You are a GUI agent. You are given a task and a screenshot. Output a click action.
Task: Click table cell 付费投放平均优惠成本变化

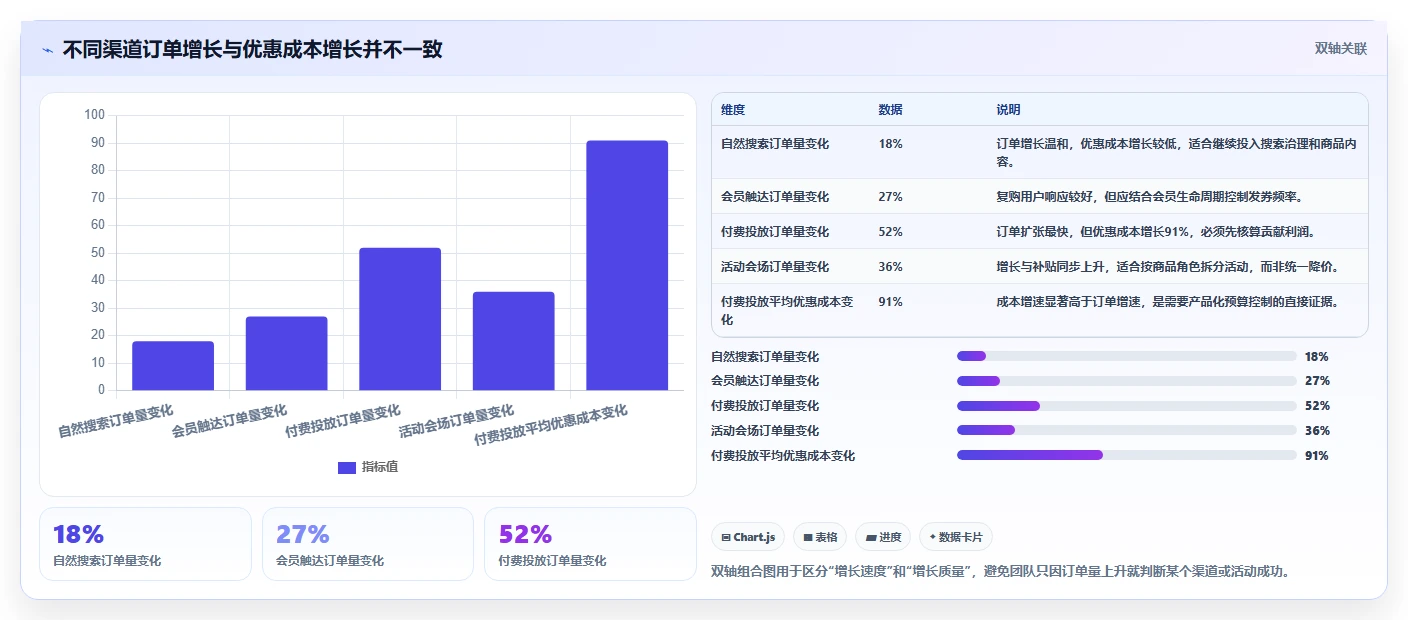(787, 311)
